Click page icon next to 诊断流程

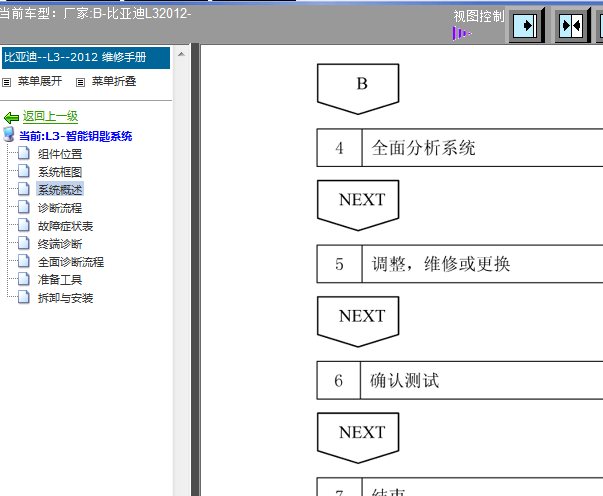pyautogui.click(x=23, y=207)
